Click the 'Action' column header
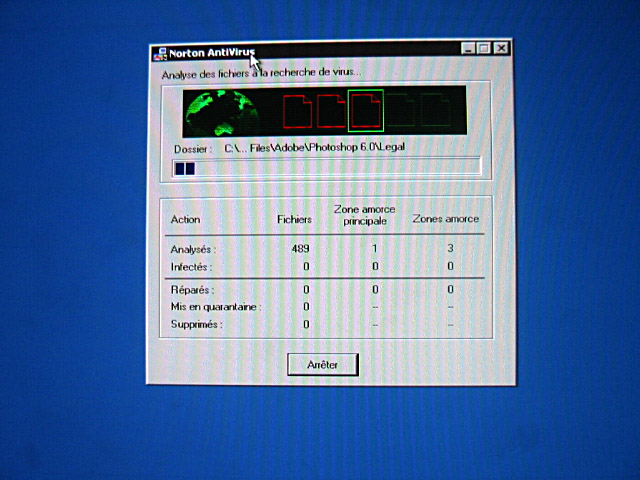Viewport: 640px width, 480px height. [185, 220]
